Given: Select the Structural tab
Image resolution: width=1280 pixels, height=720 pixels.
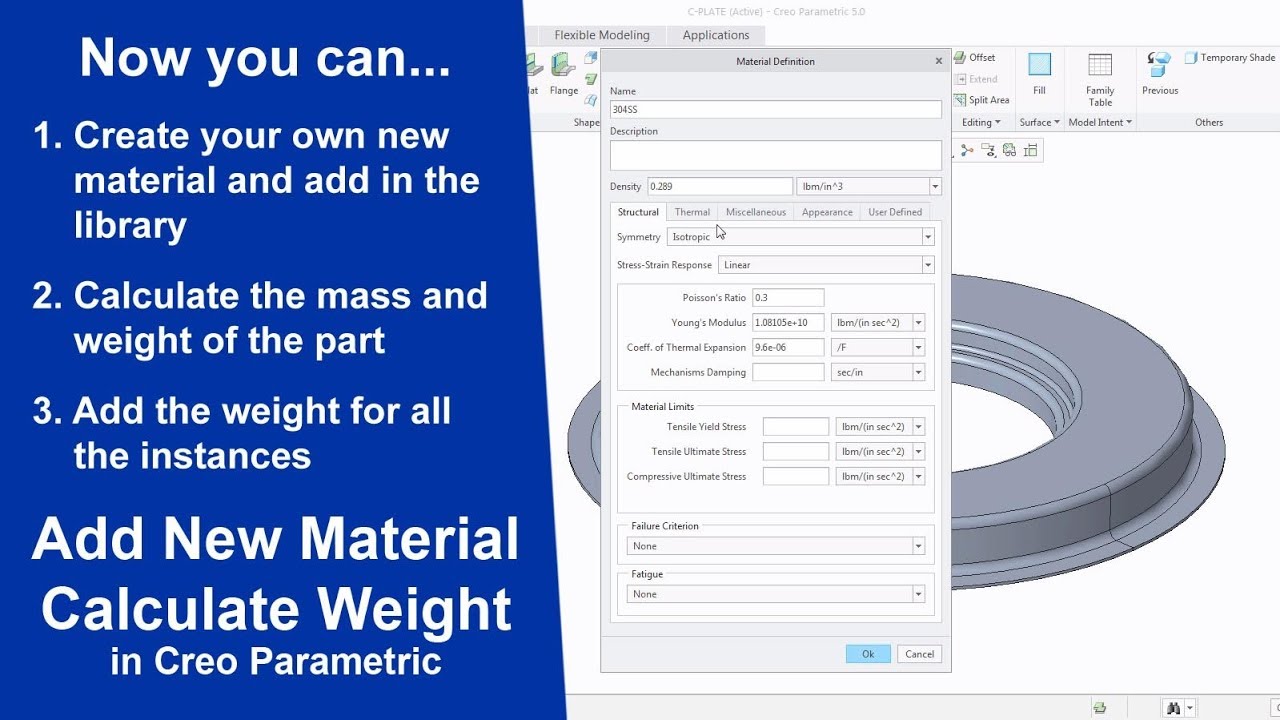Looking at the screenshot, I should [638, 212].
